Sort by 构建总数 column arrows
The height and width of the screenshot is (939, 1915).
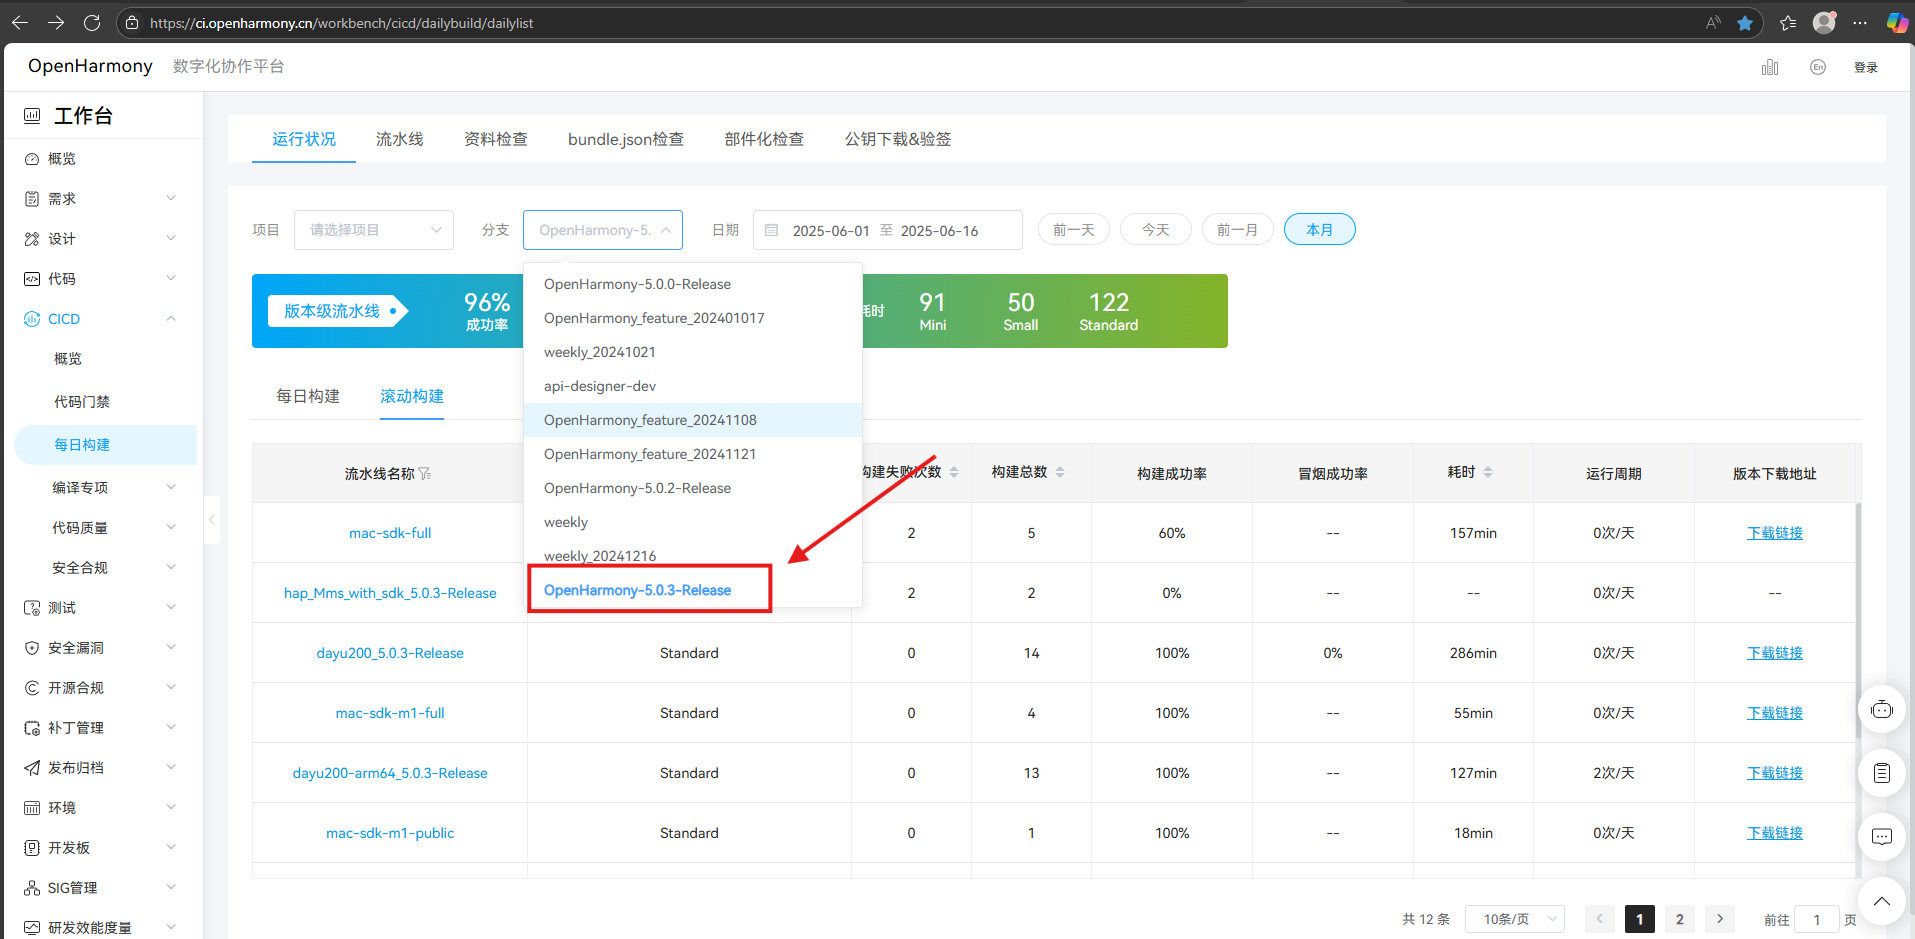1060,472
